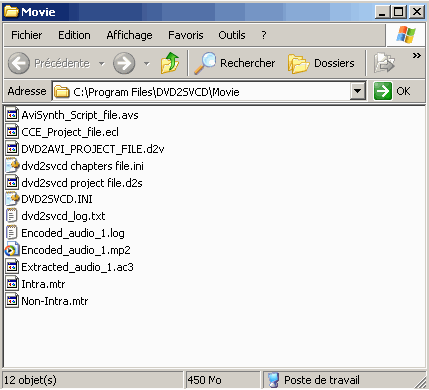This screenshot has height=390, width=429.
Task: Select the Encoded_audio_1.log file icon
Action: point(12,233)
